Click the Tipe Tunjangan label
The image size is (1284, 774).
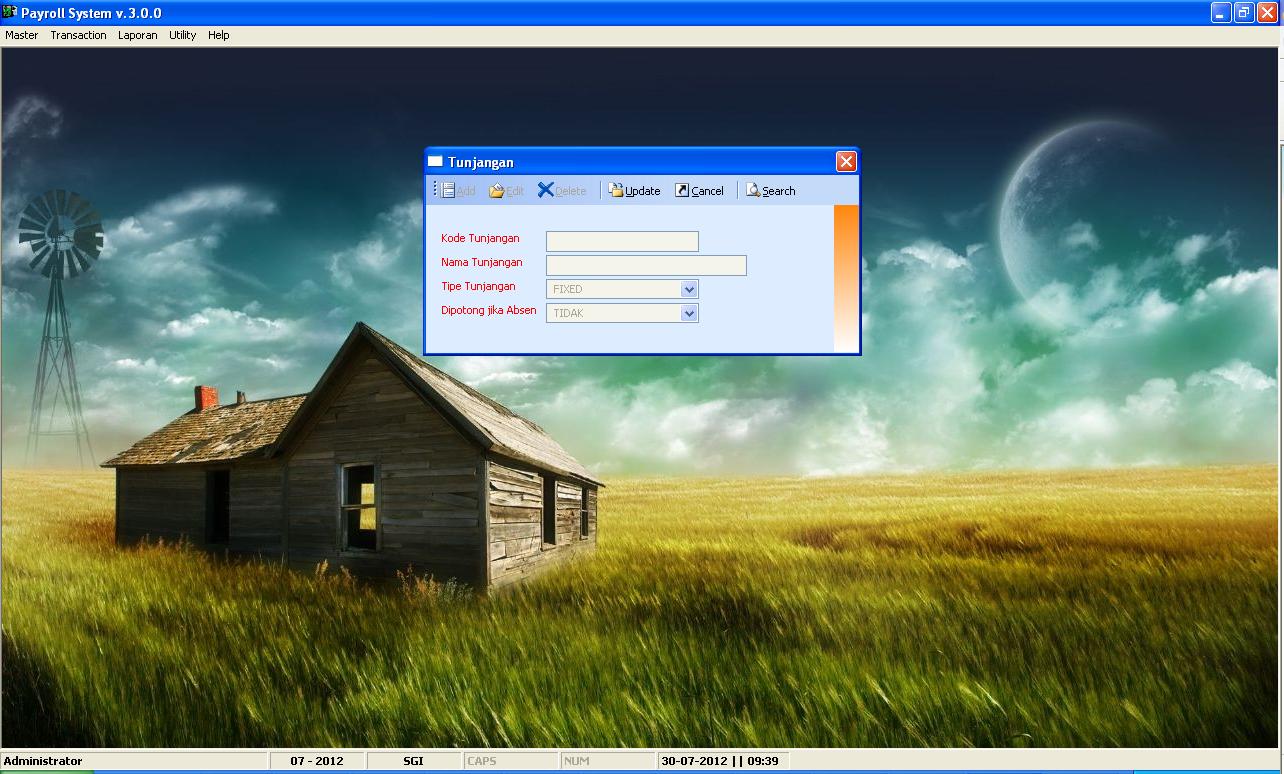tap(478, 286)
